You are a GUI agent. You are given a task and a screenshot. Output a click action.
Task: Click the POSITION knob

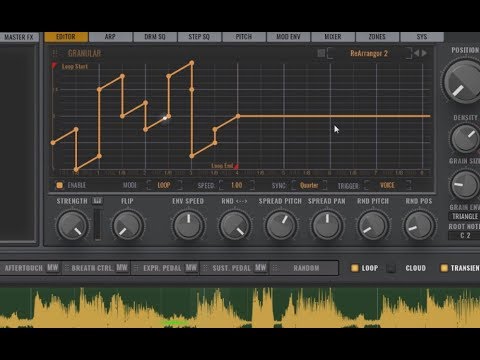464,82
